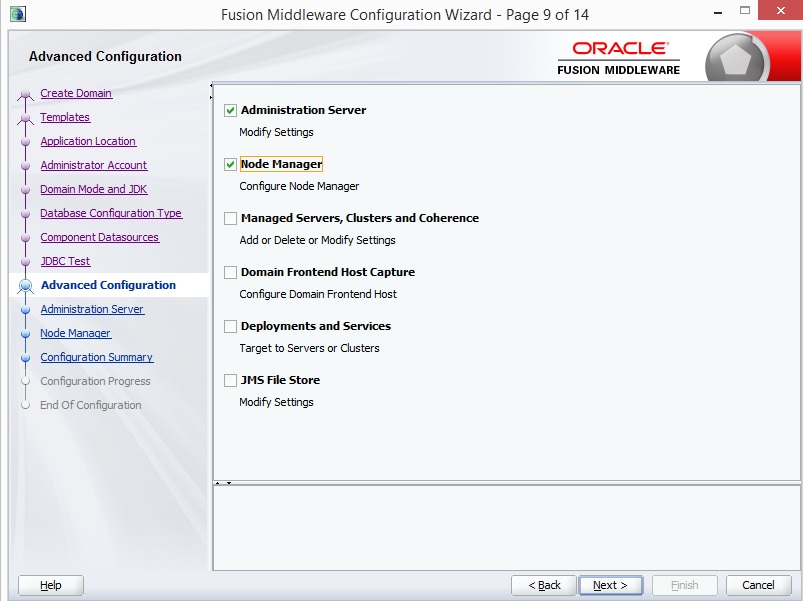803x601 pixels.
Task: Go to Domain Mode and JDK
Action: 94,189
